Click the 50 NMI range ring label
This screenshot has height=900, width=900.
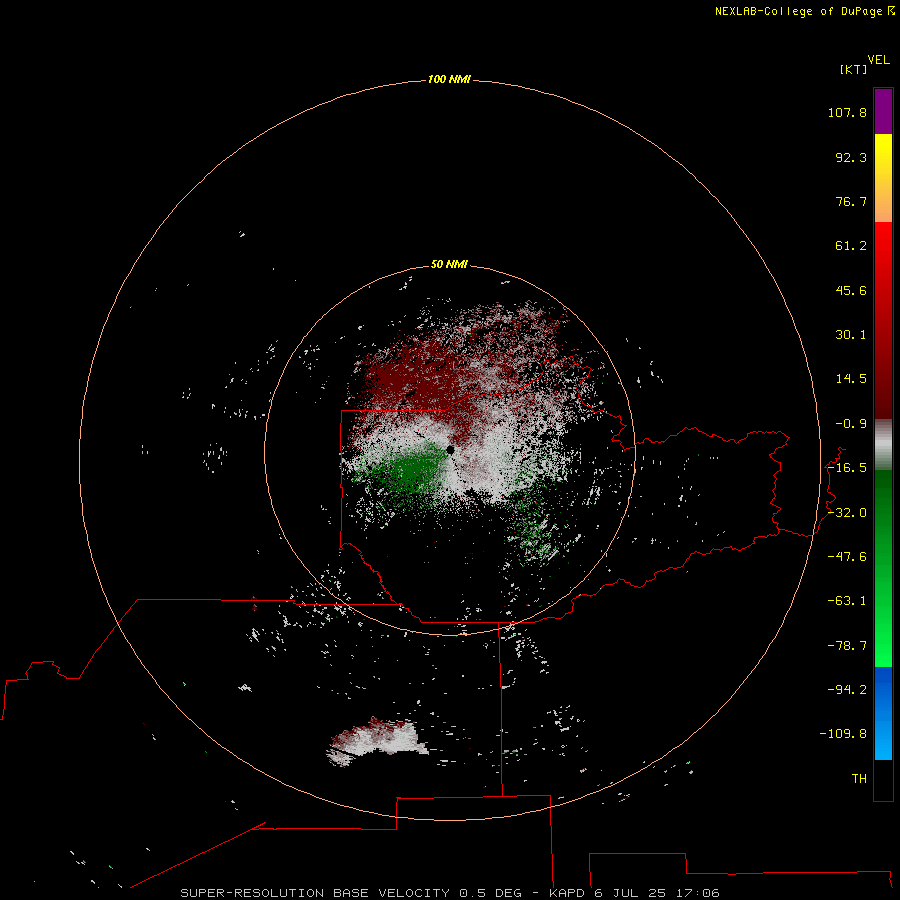(x=449, y=265)
